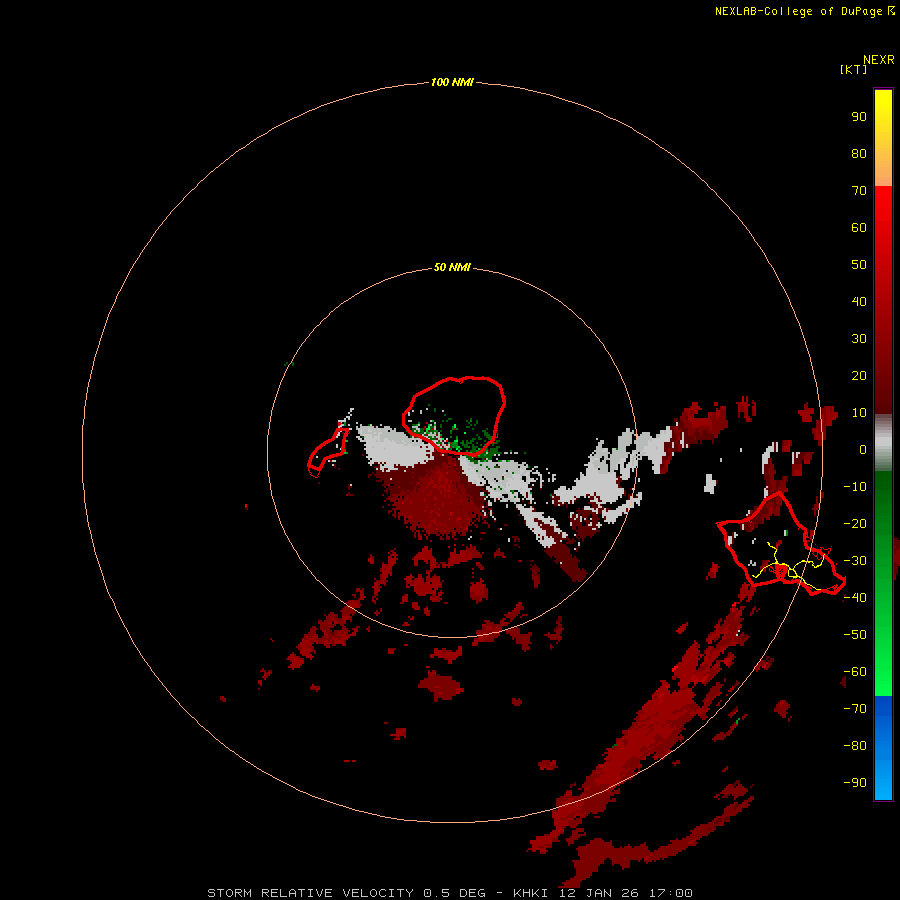This screenshot has width=900, height=900.
Task: Select the -10 knot scale label
Action: click(855, 487)
